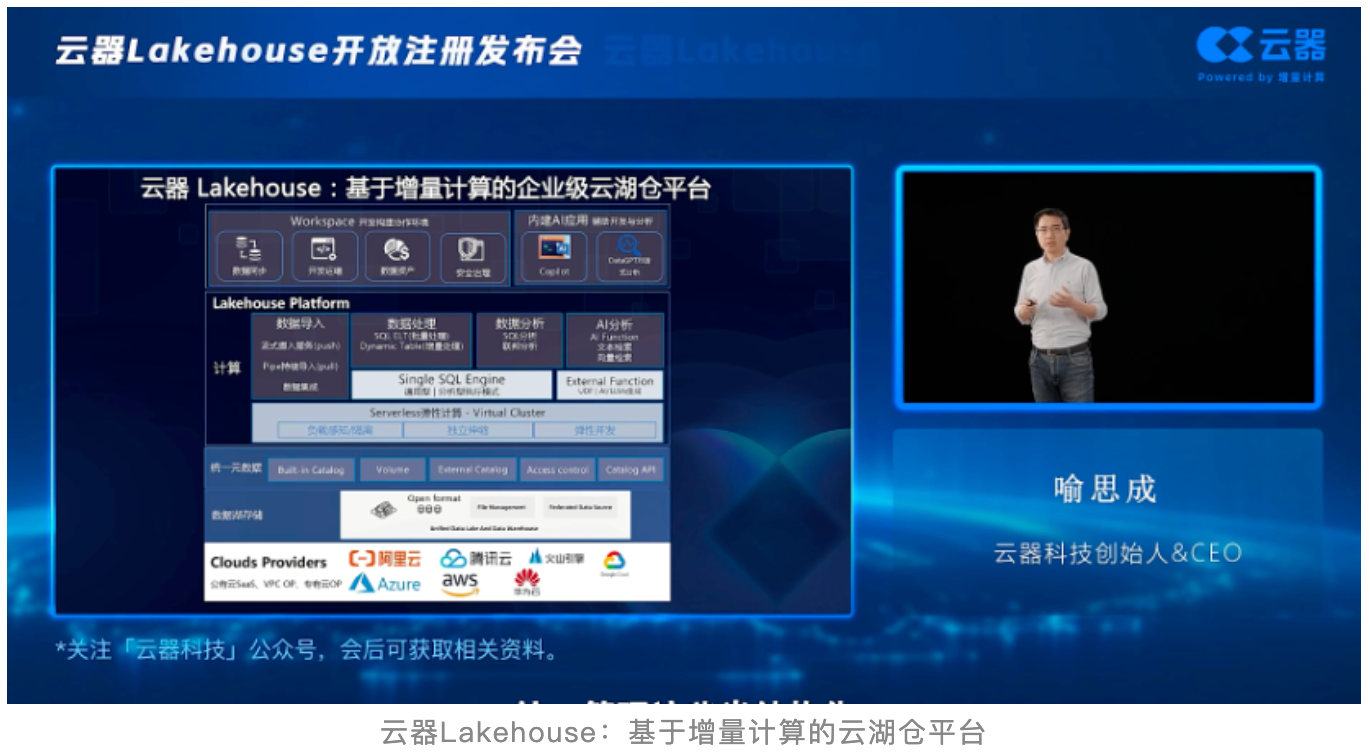Click the Google Cloud logo
Viewport: 1370px width, 756px height.
click(x=614, y=562)
